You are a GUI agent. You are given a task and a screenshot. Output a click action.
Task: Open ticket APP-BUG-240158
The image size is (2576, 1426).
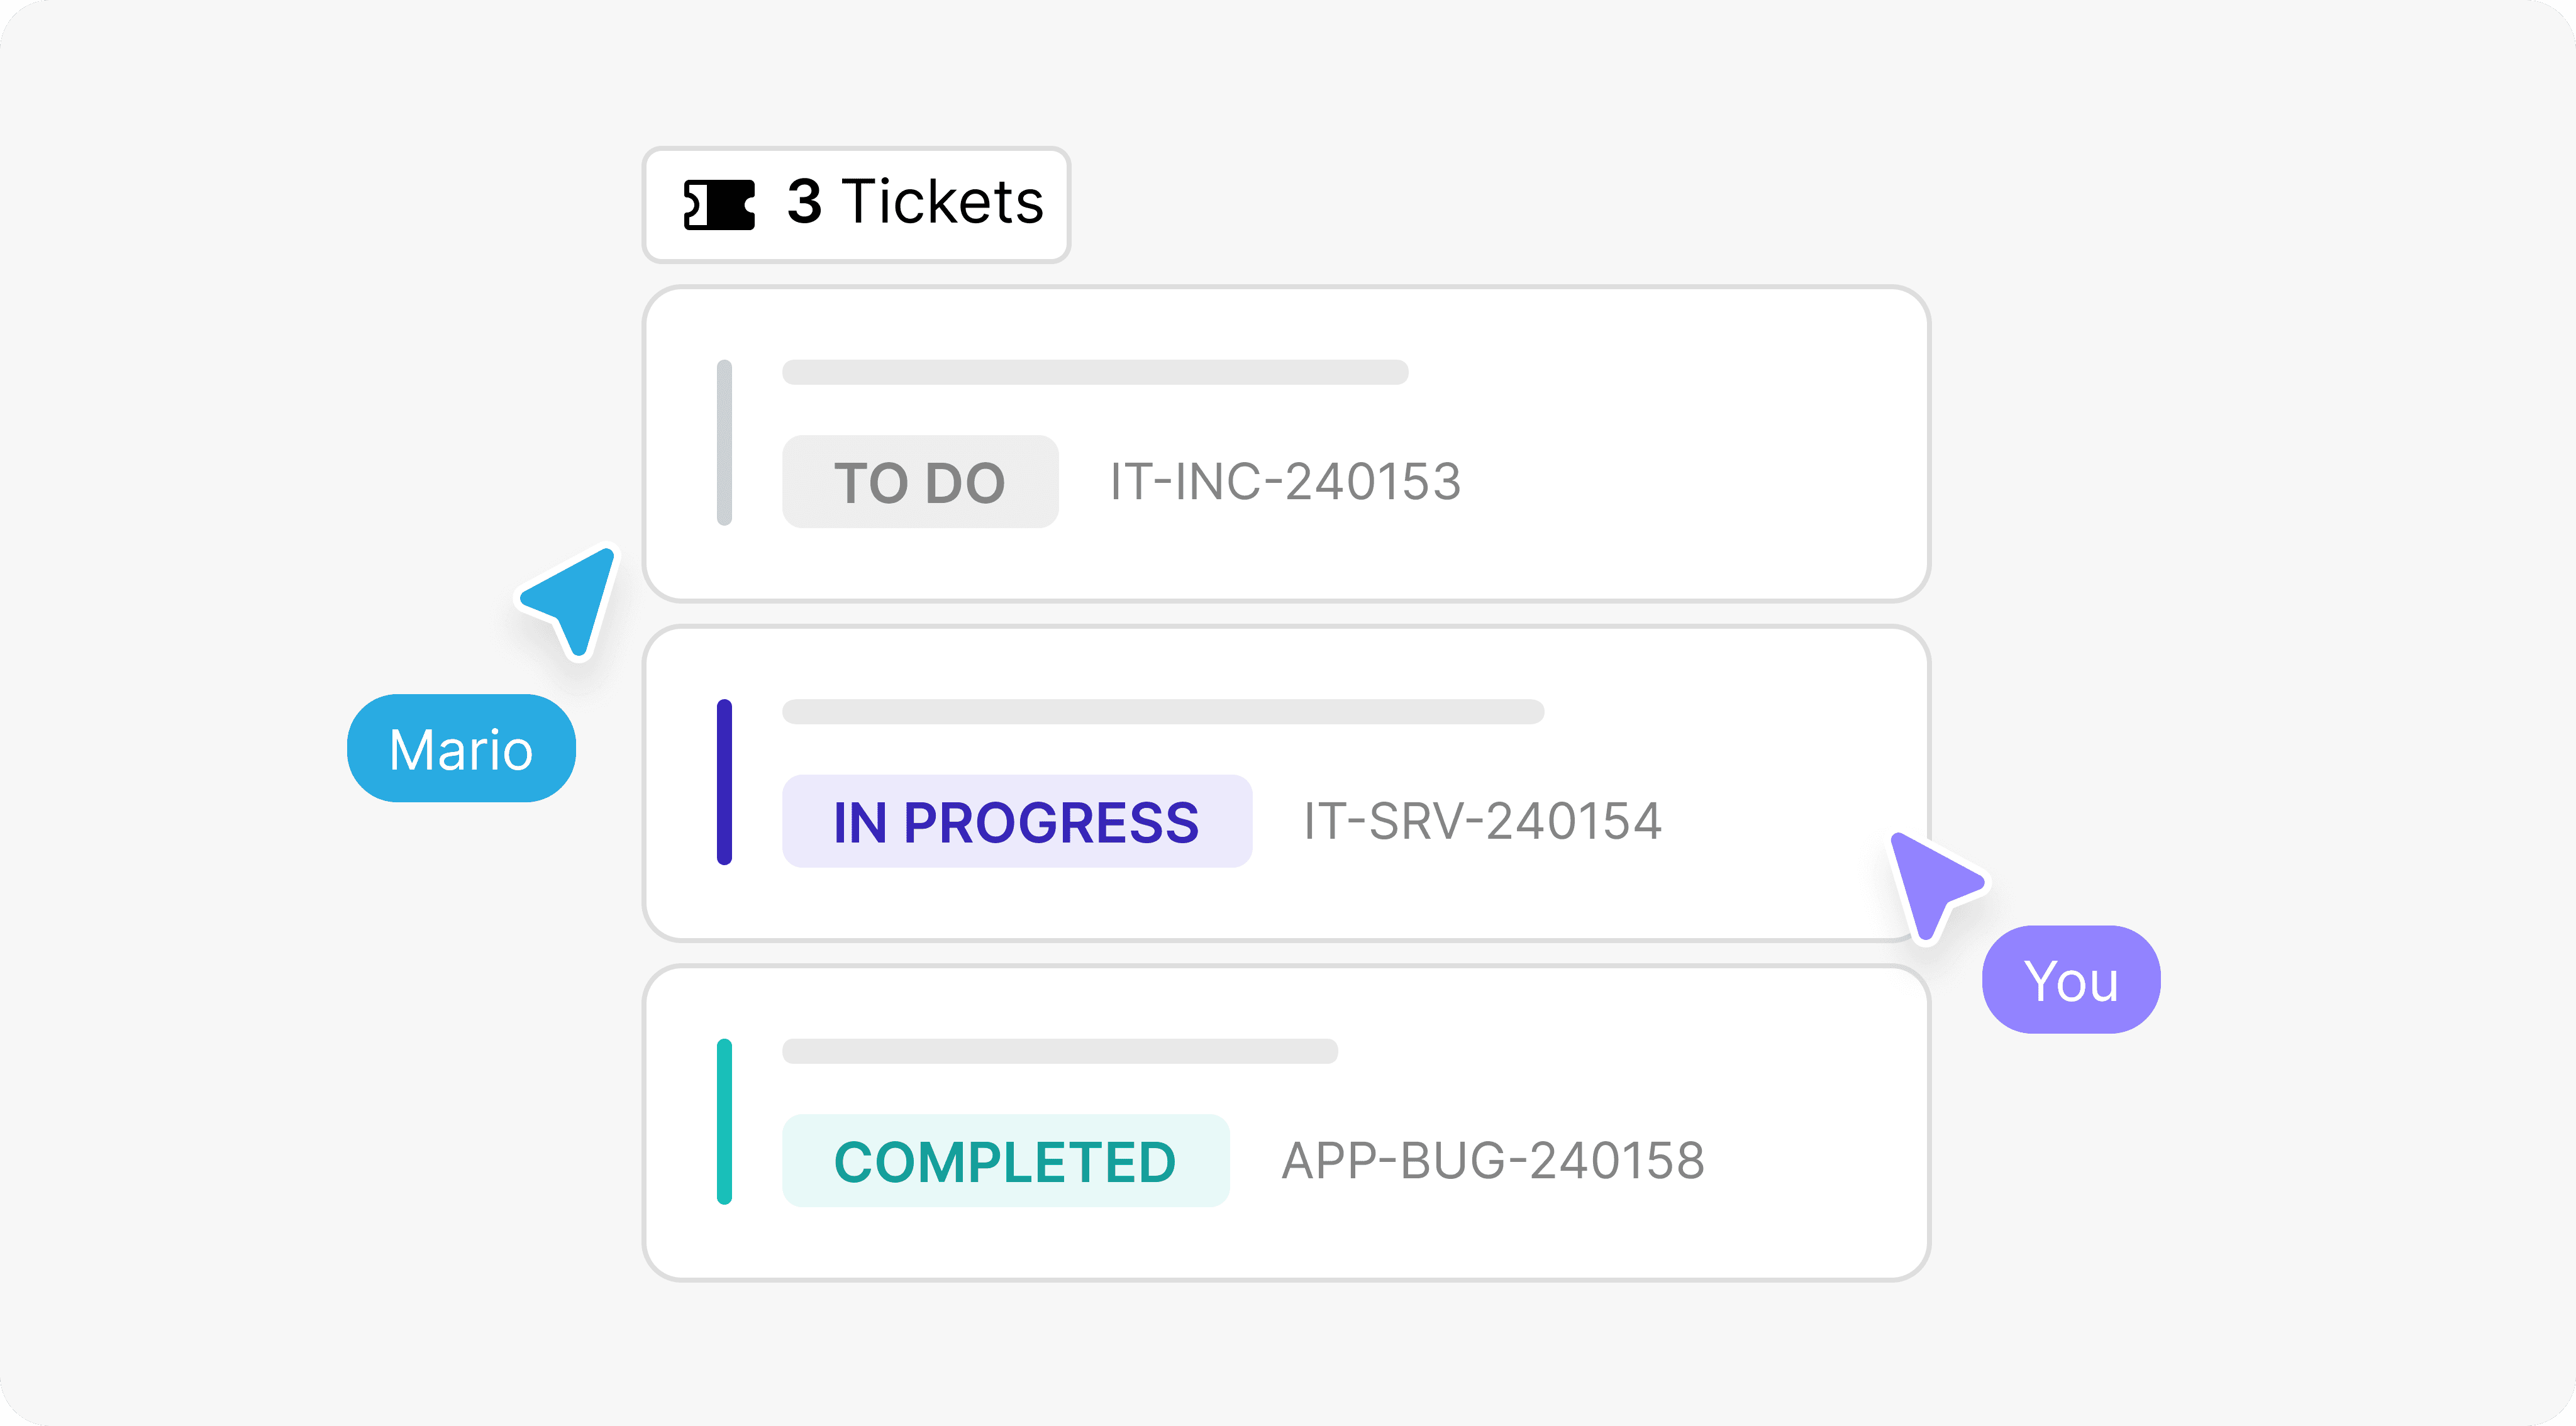(x=1493, y=1161)
